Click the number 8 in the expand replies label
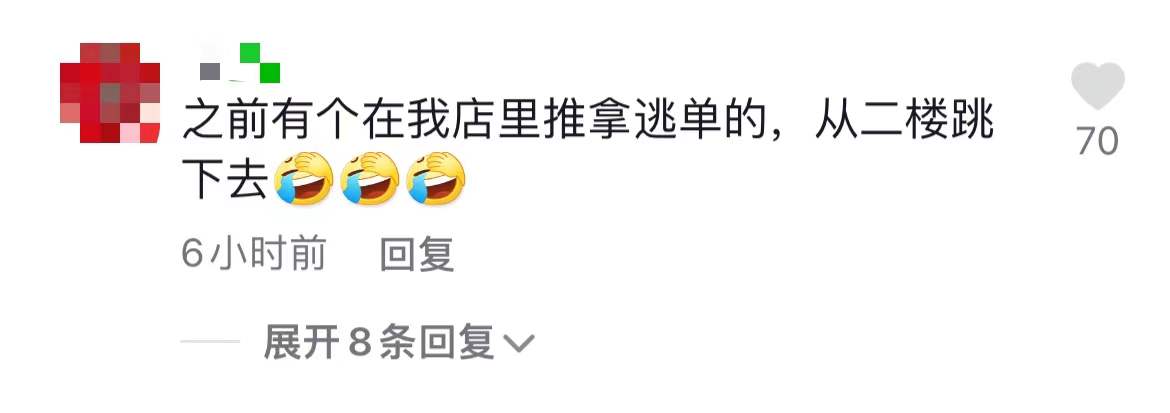The height and width of the screenshot is (413, 1170). coord(360,344)
